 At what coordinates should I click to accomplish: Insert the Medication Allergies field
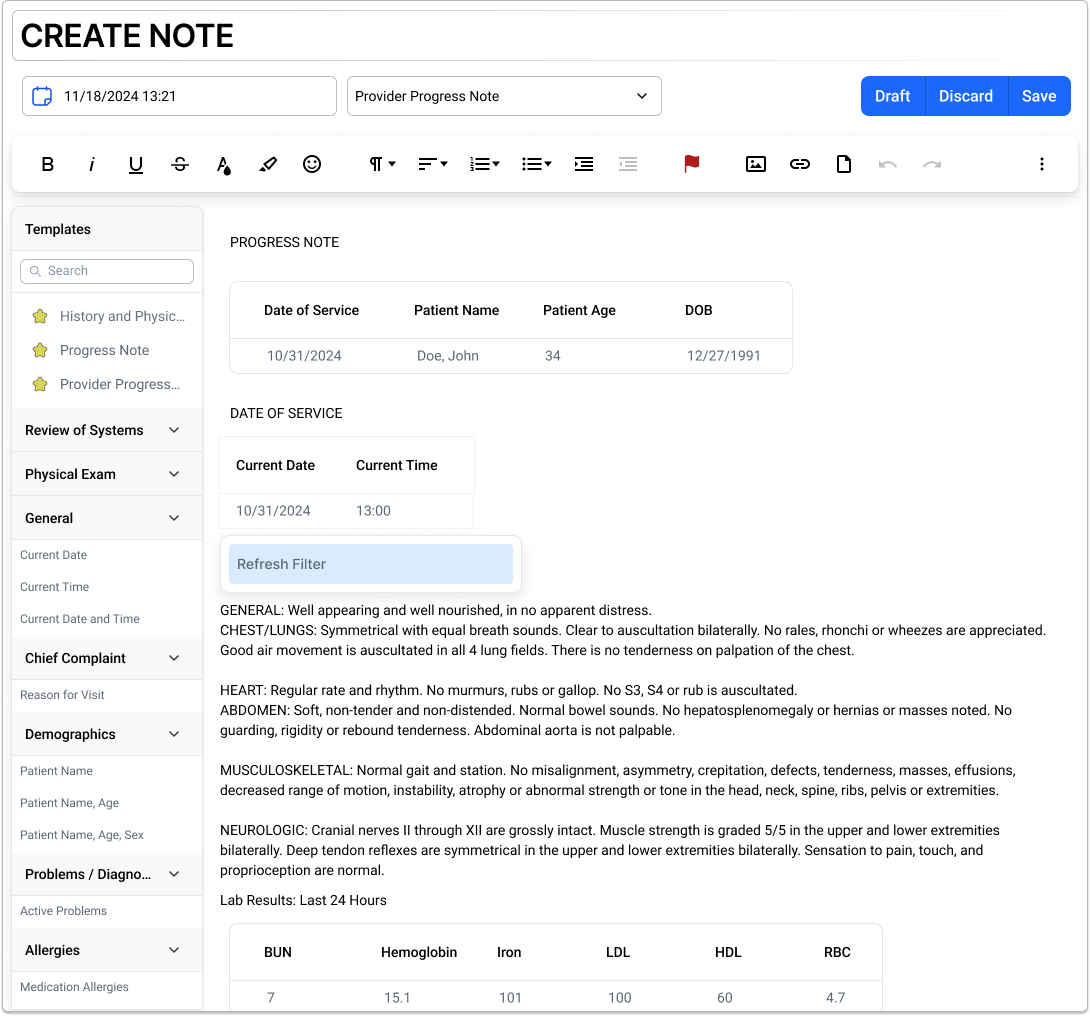(x=74, y=987)
